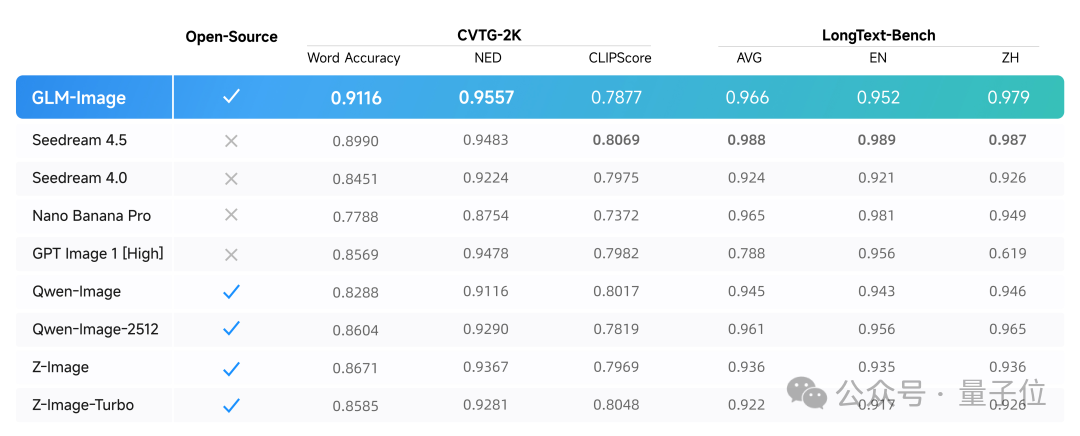Click the ZH column header
1080x436 pixels.
point(1011,58)
